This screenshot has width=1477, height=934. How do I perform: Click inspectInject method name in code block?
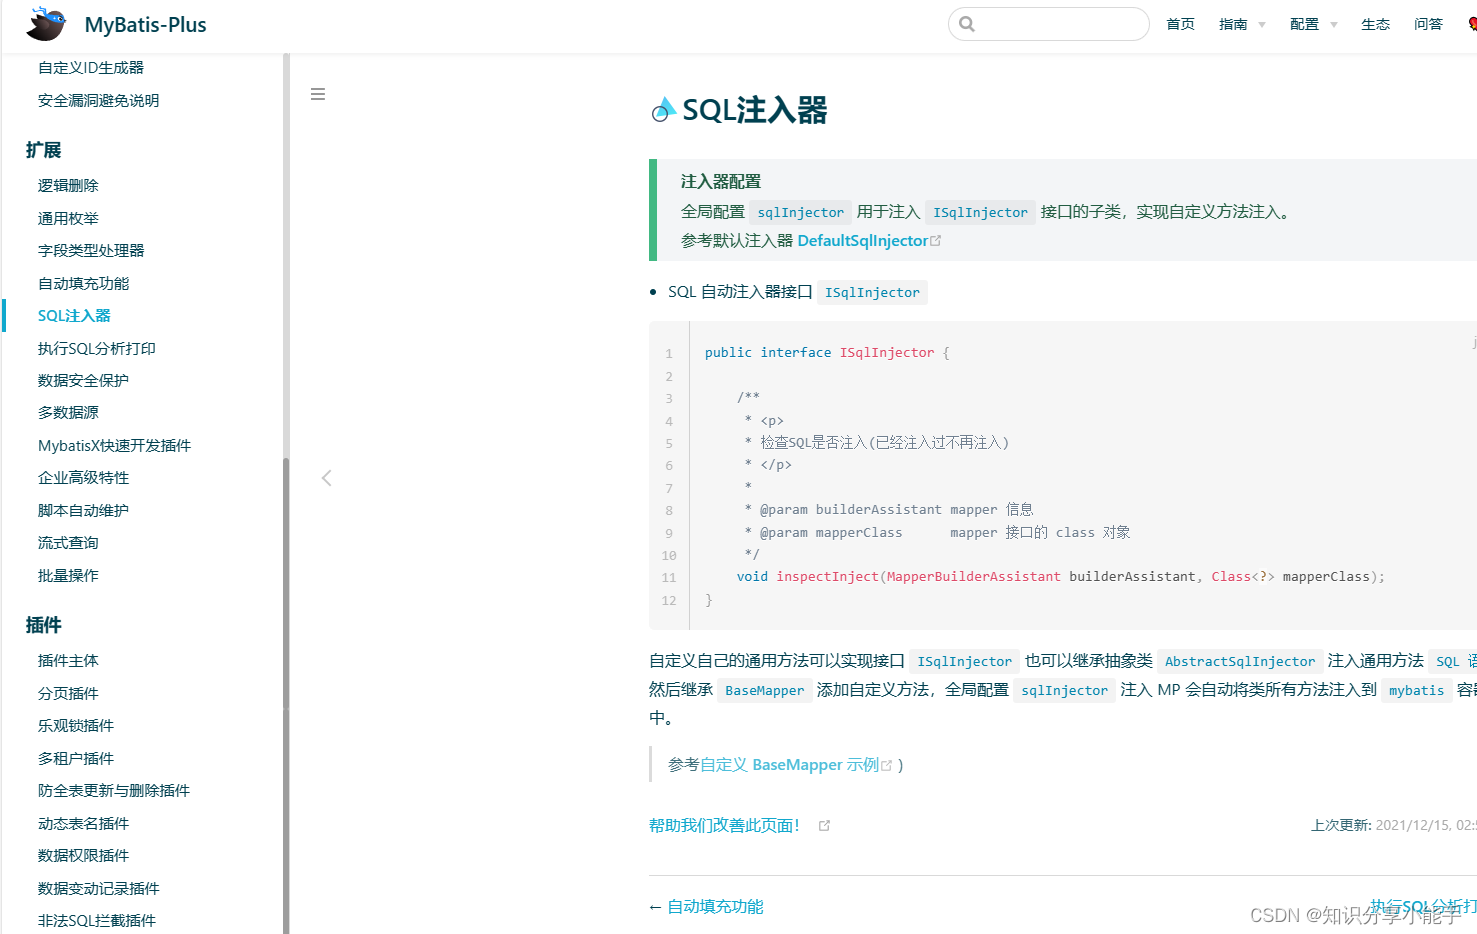tap(827, 577)
